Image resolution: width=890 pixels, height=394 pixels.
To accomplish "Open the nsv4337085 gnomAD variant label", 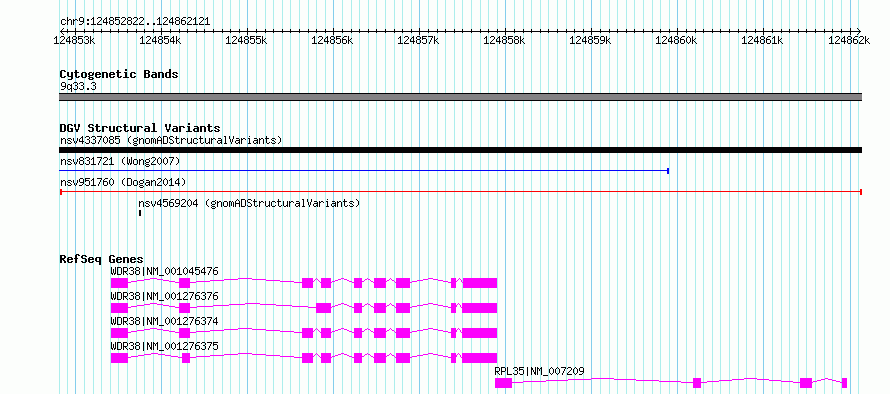I will click(x=171, y=140).
